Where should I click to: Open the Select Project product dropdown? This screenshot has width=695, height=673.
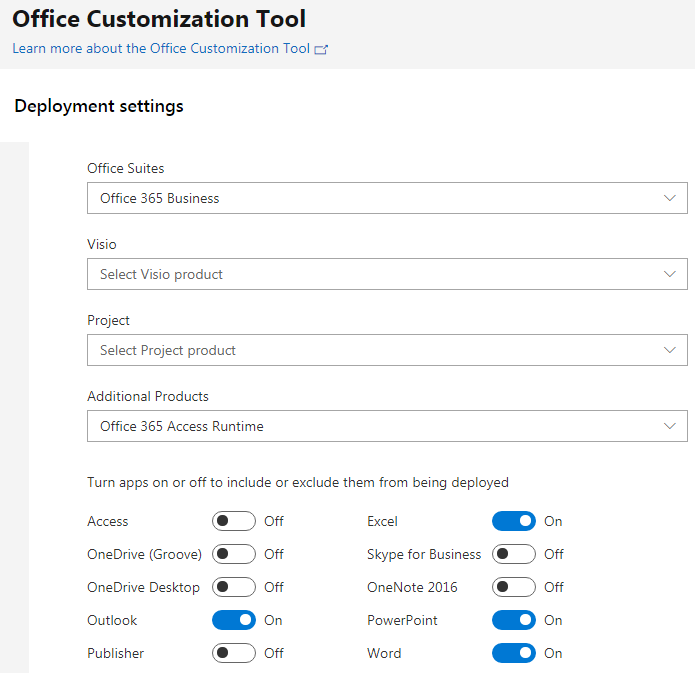click(387, 350)
